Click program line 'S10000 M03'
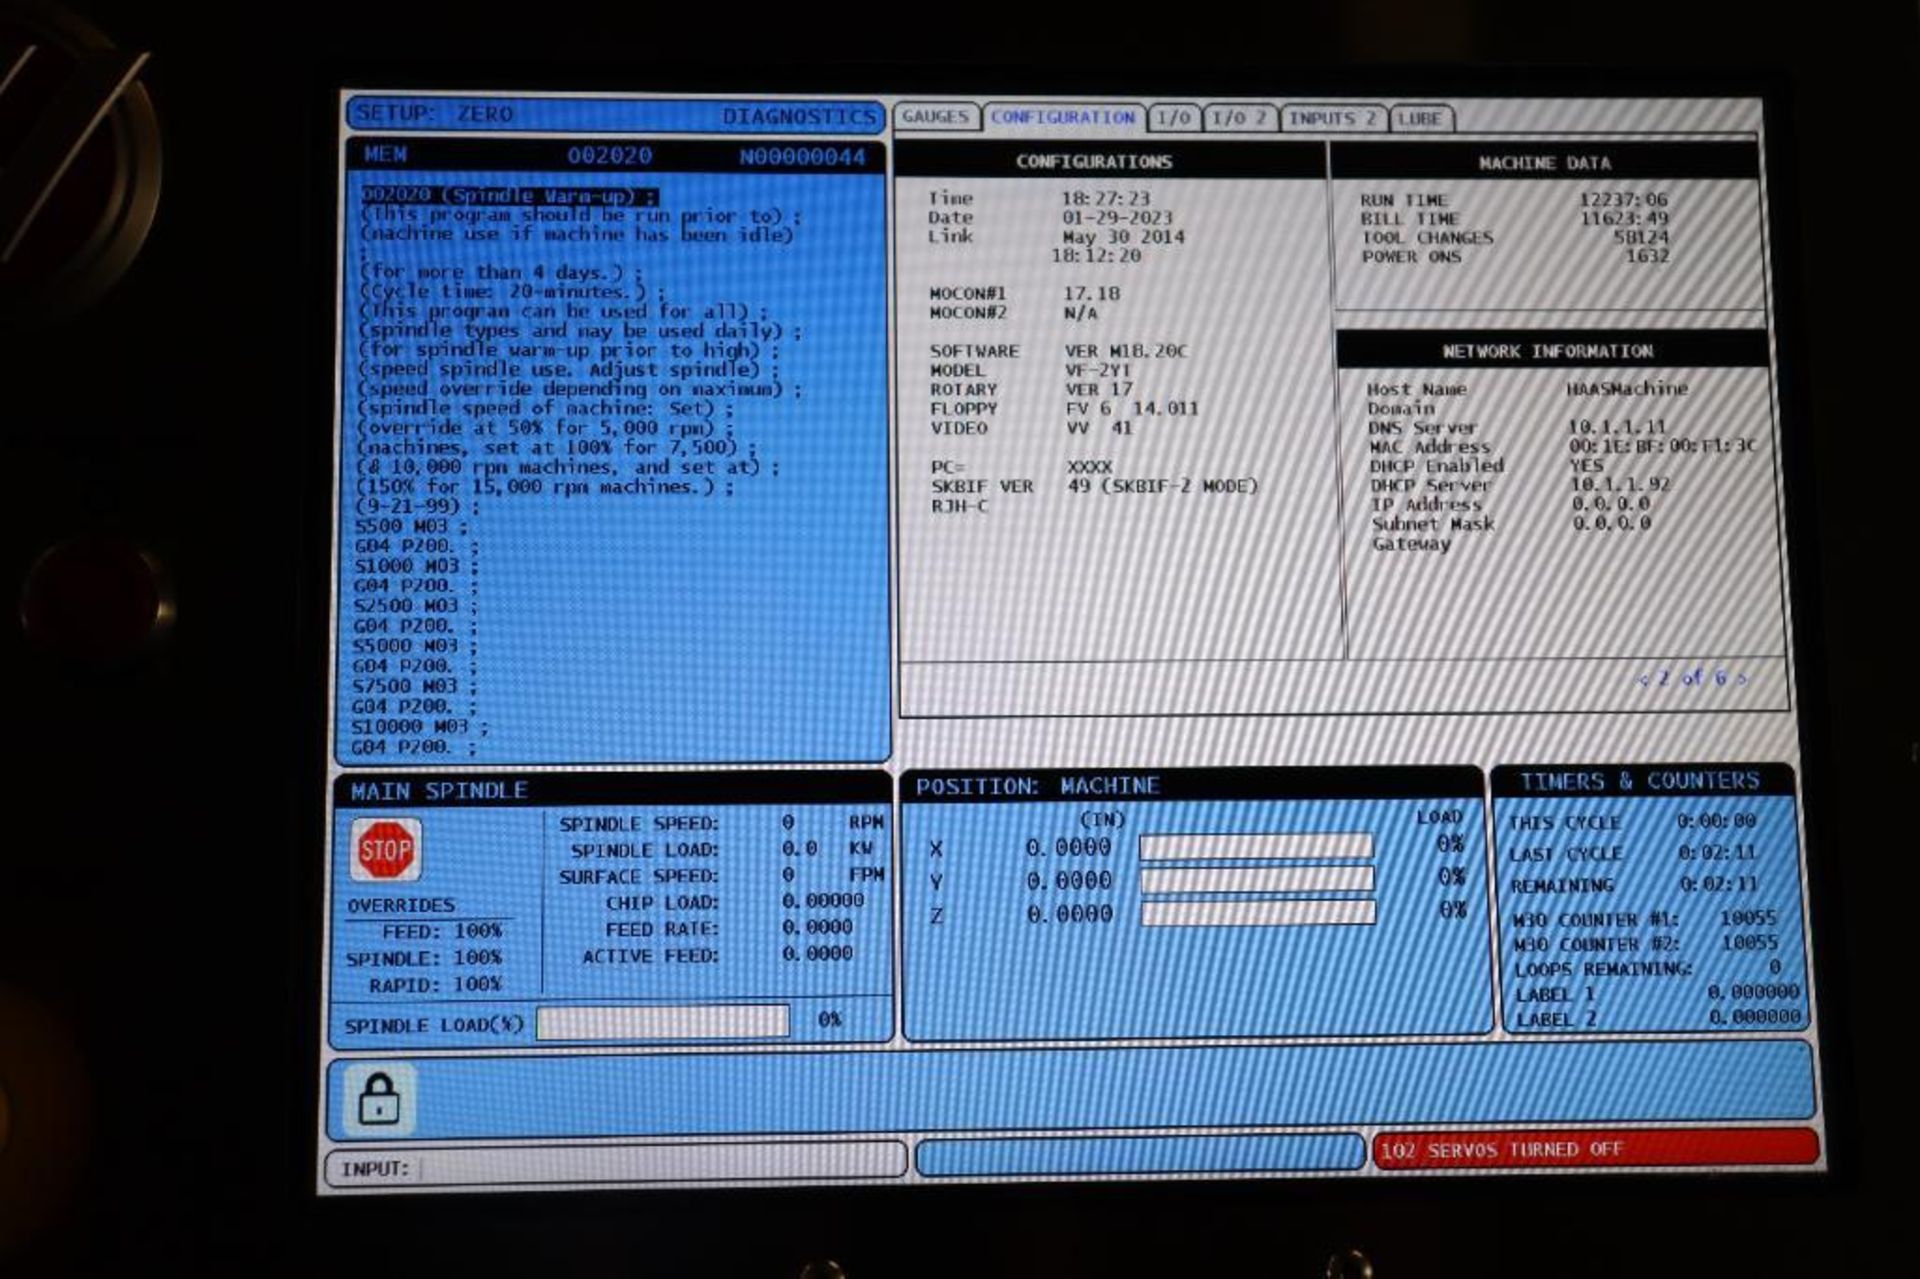Image resolution: width=1920 pixels, height=1279 pixels. point(419,727)
